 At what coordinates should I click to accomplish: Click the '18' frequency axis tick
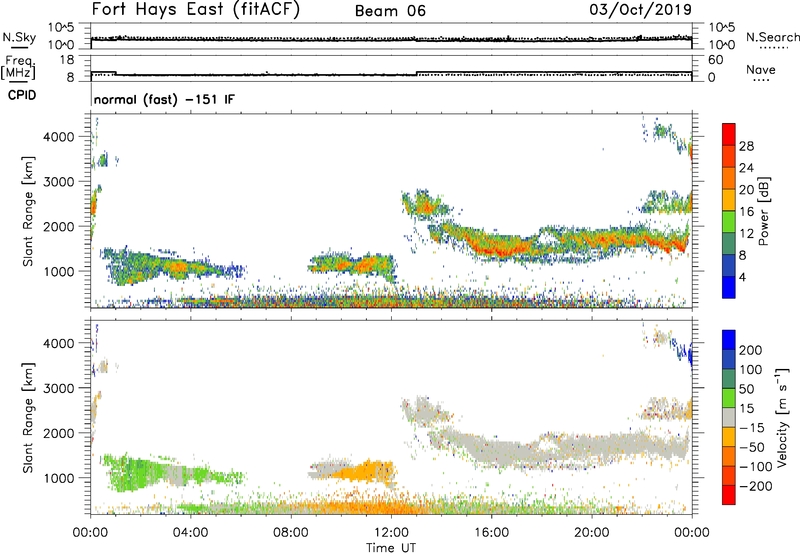[68, 60]
